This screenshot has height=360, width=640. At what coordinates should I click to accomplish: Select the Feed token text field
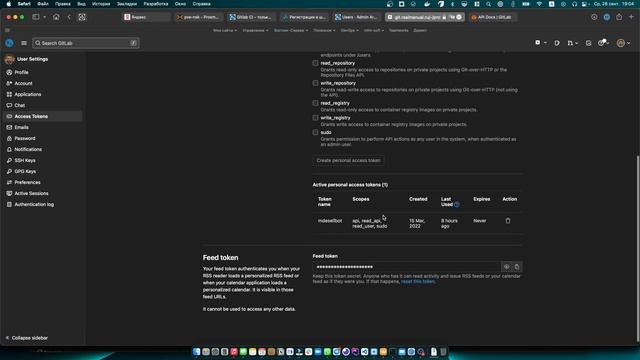(407, 267)
